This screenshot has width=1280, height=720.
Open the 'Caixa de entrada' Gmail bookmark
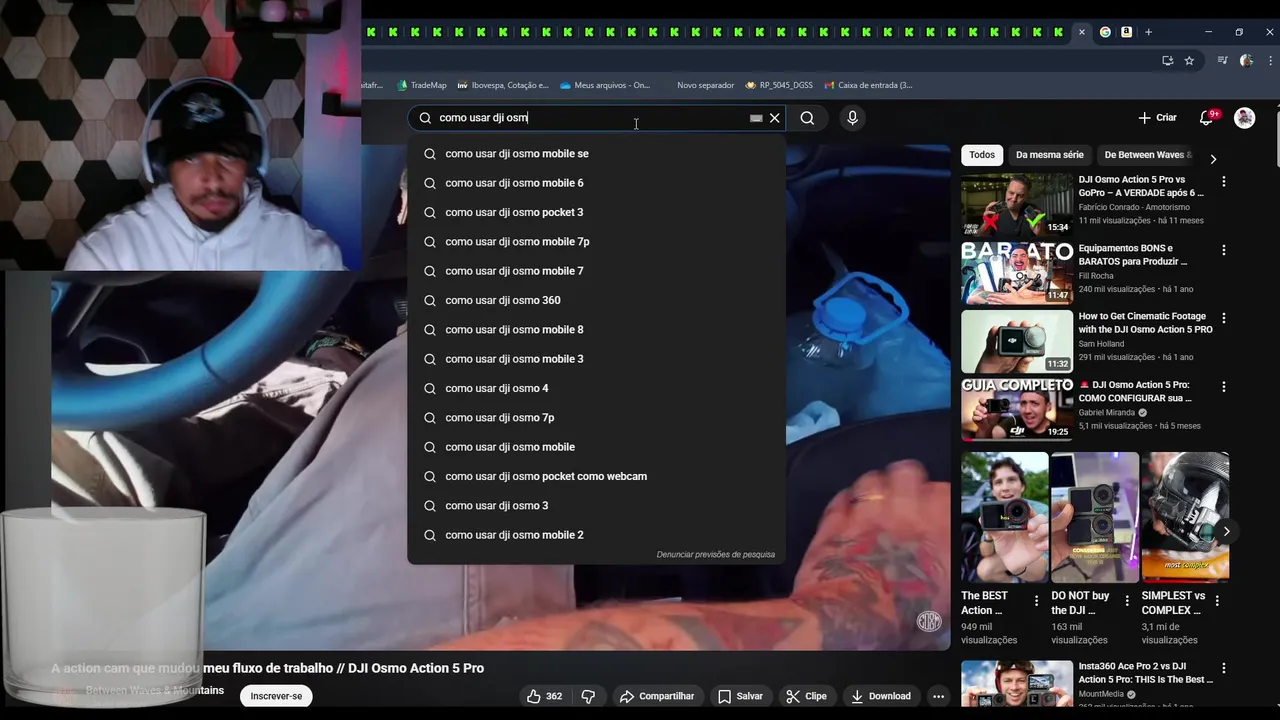click(x=868, y=85)
